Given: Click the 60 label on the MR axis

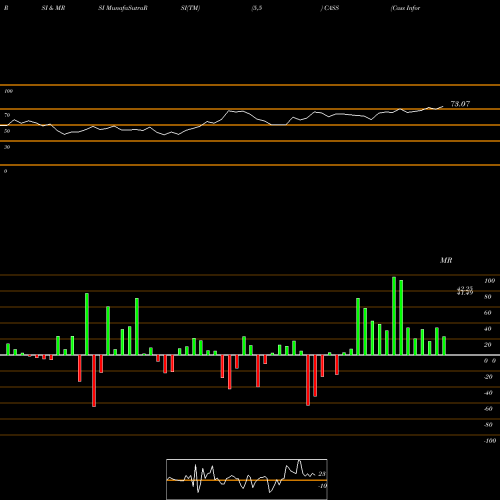Looking at the screenshot, I should pyautogui.click(x=488, y=313).
